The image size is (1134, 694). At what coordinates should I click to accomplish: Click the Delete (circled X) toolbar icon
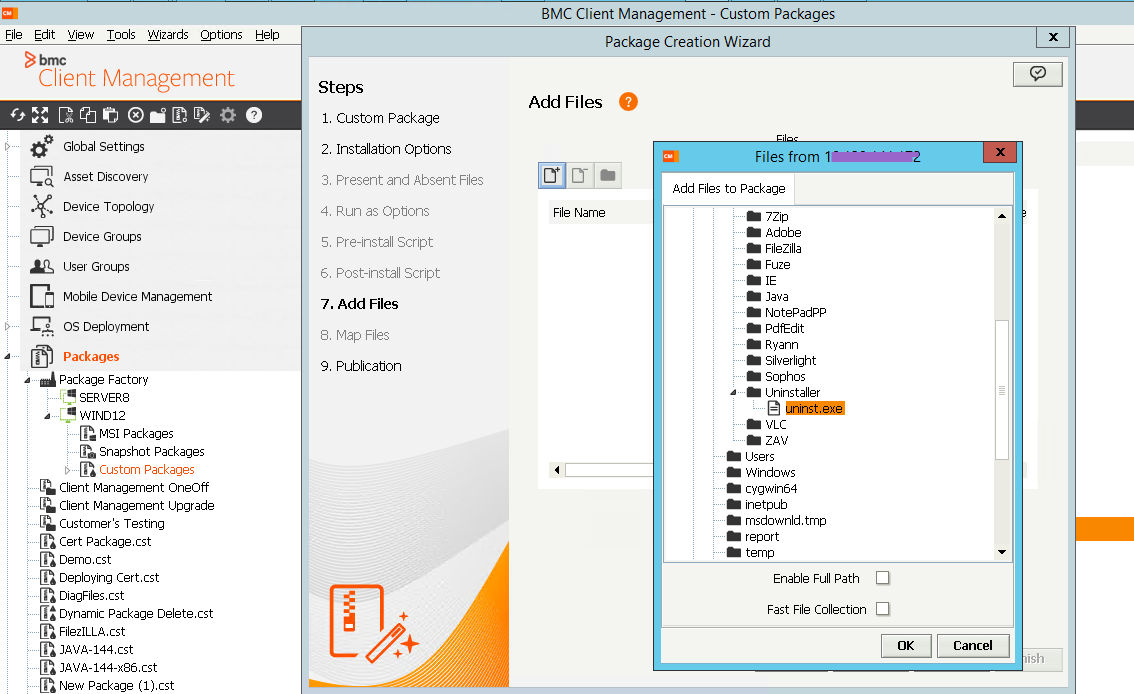click(135, 115)
